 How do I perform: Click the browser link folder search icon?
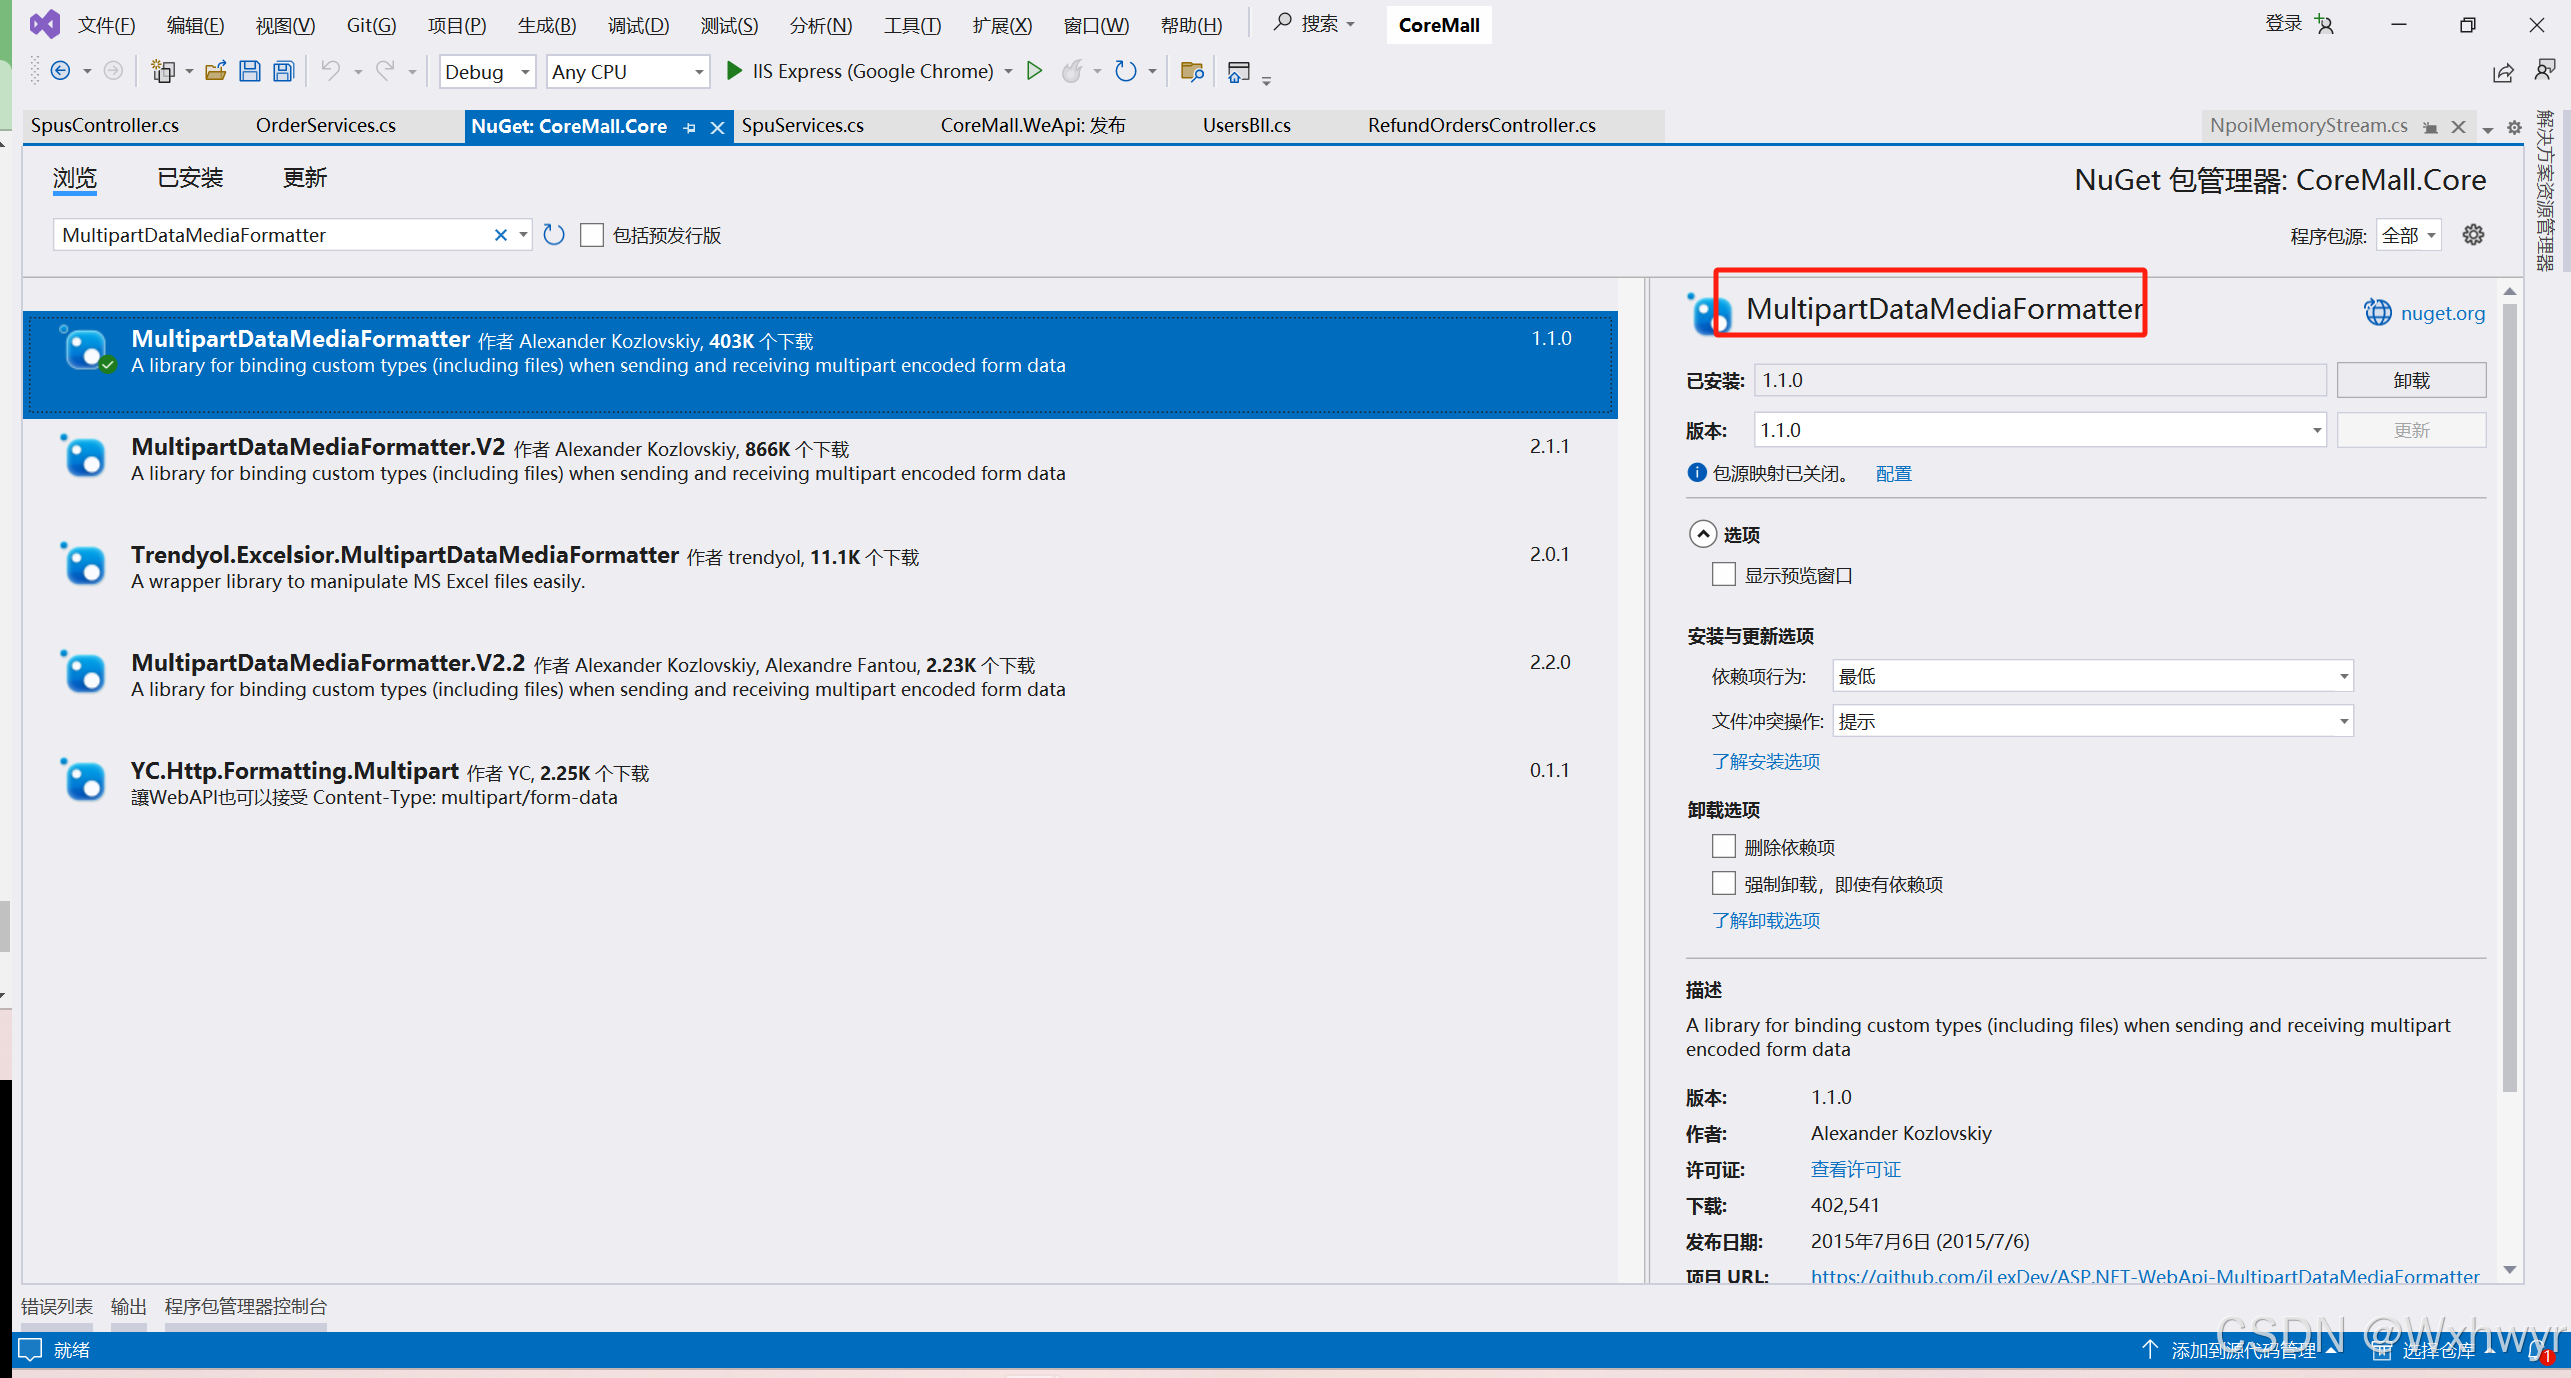[x=1191, y=71]
